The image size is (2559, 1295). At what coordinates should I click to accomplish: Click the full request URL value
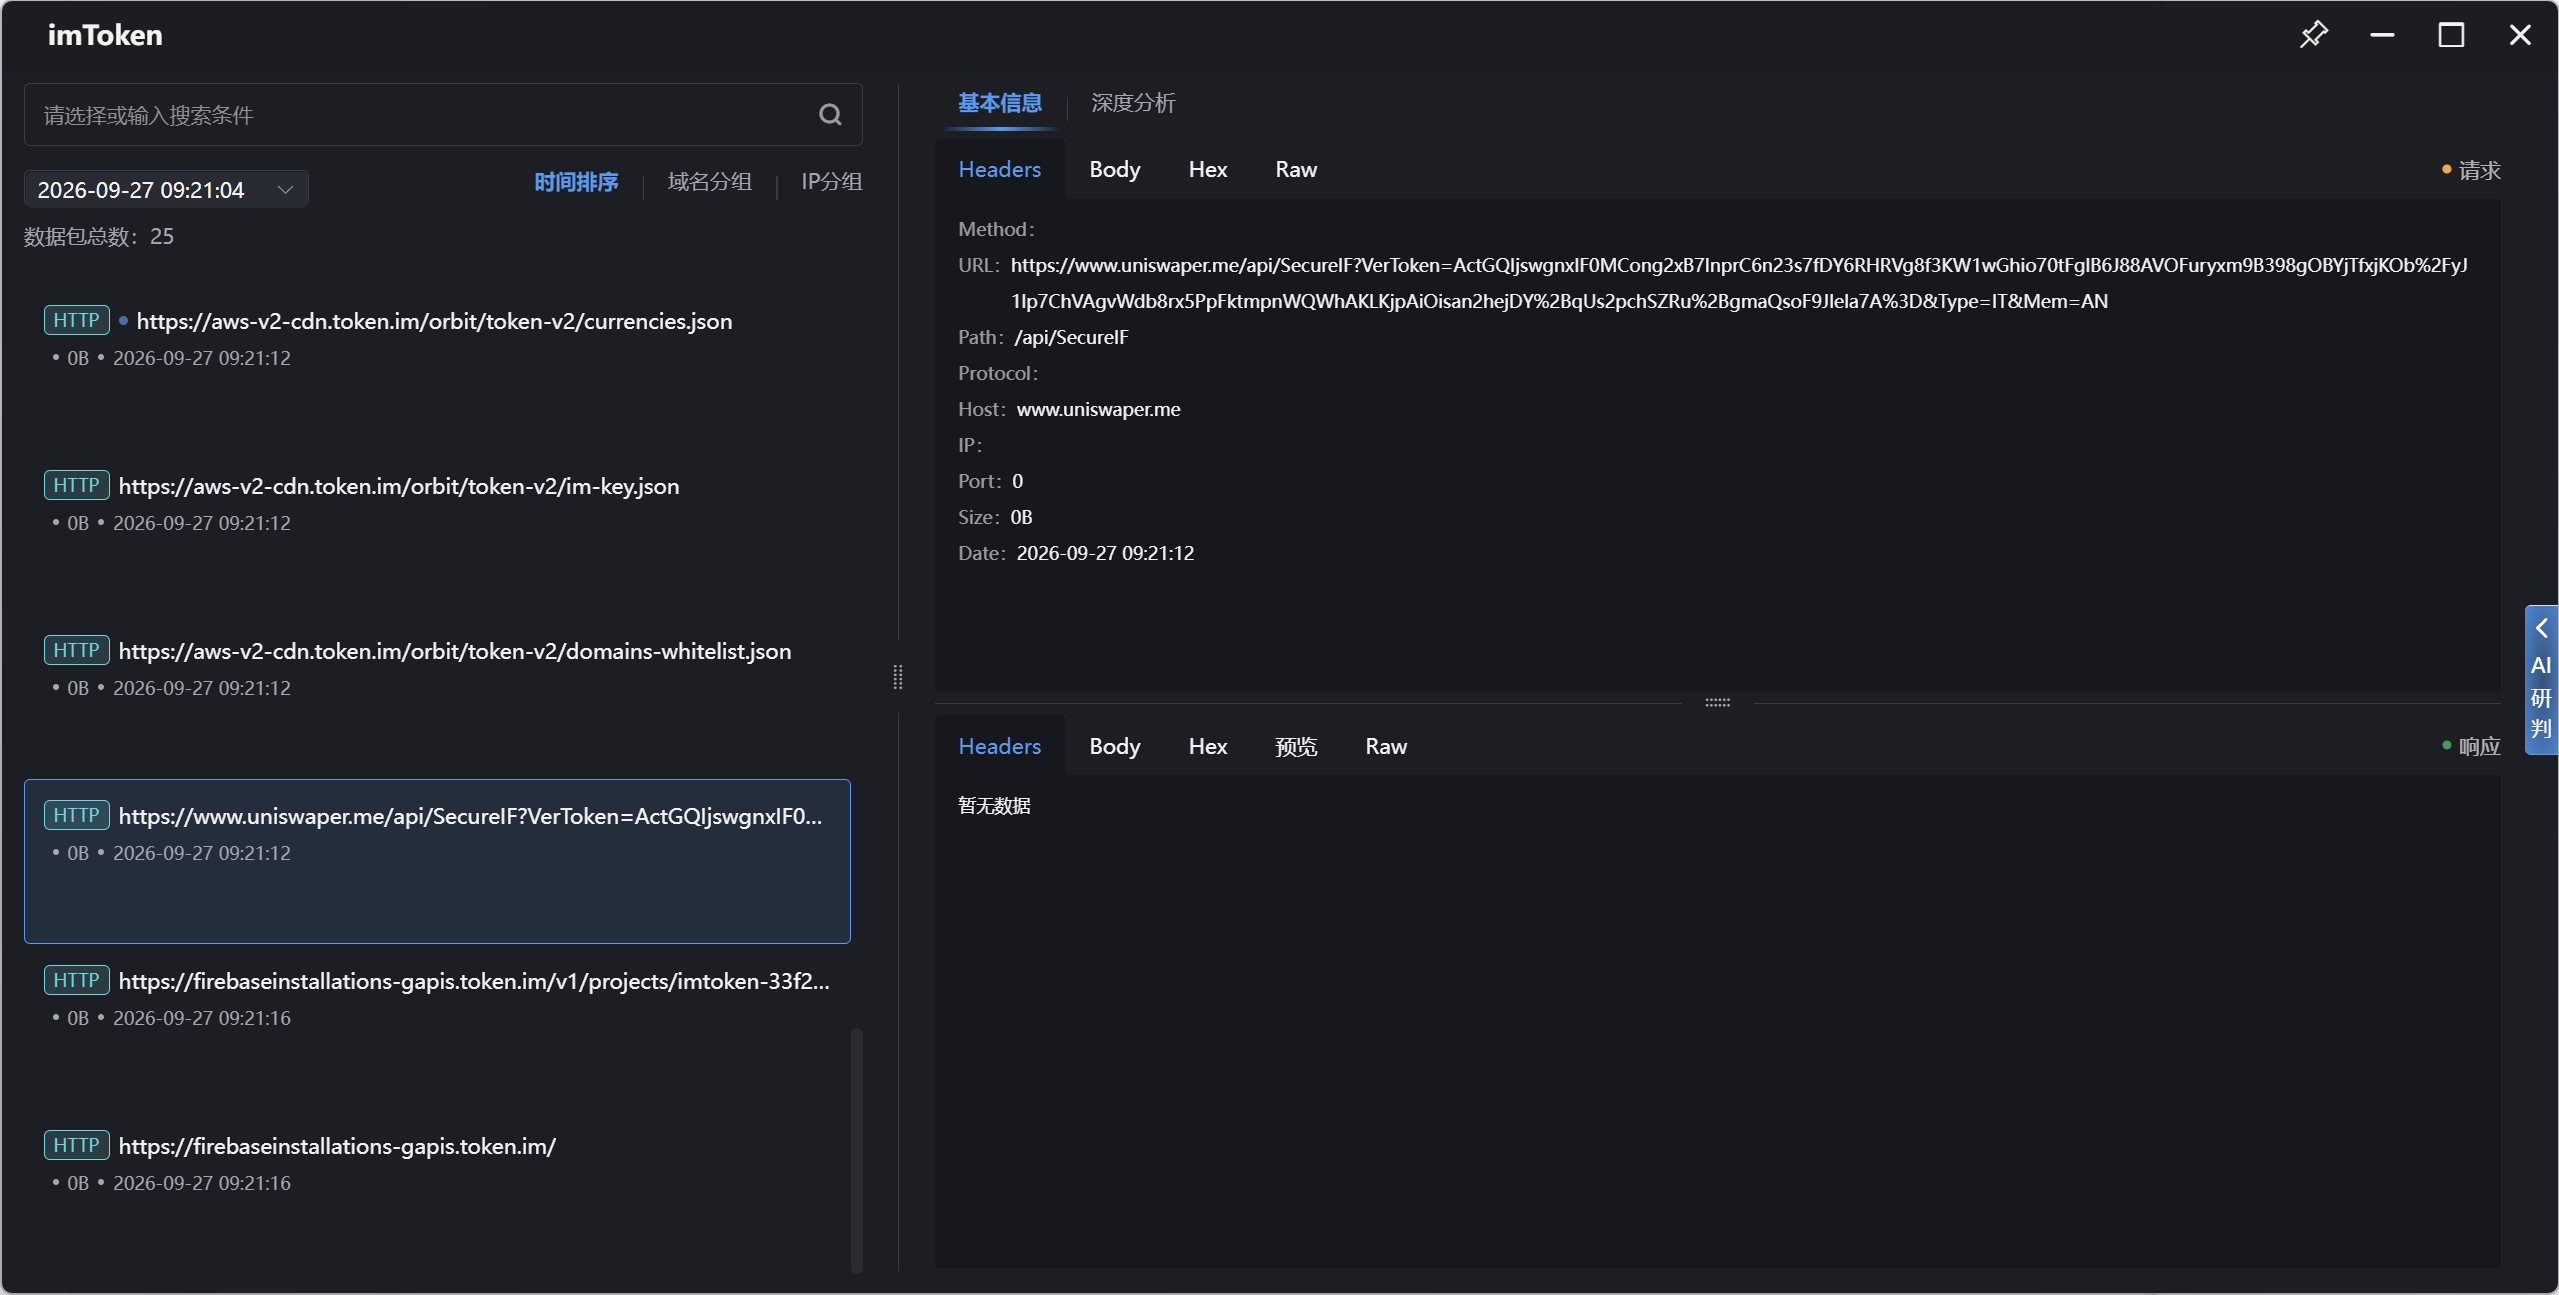[x=1739, y=283]
